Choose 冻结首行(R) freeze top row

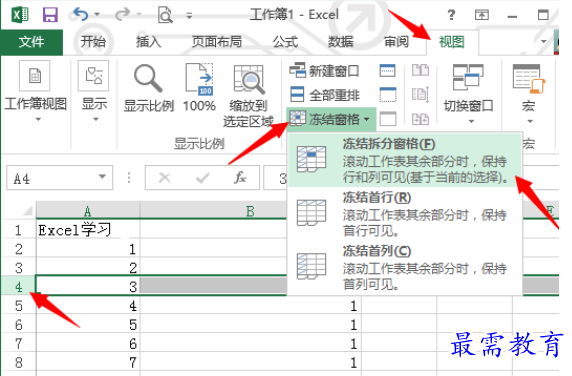[405, 214]
